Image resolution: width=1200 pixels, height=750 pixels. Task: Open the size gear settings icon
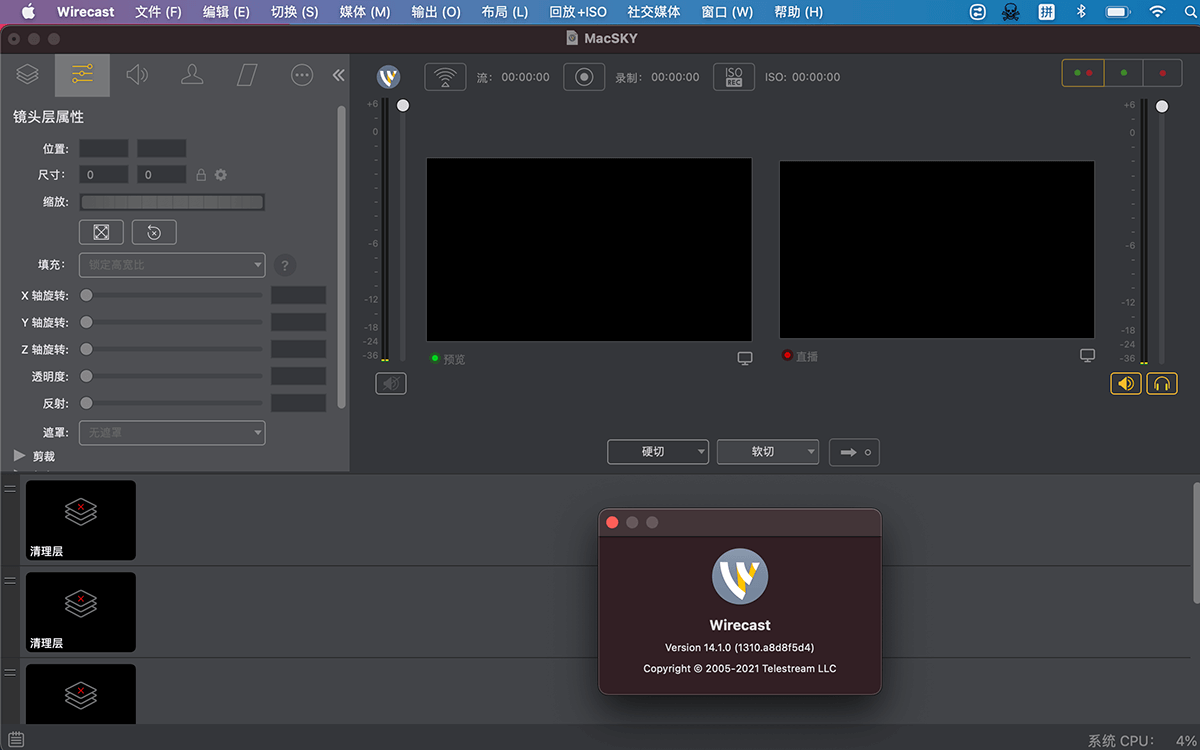tap(221, 175)
